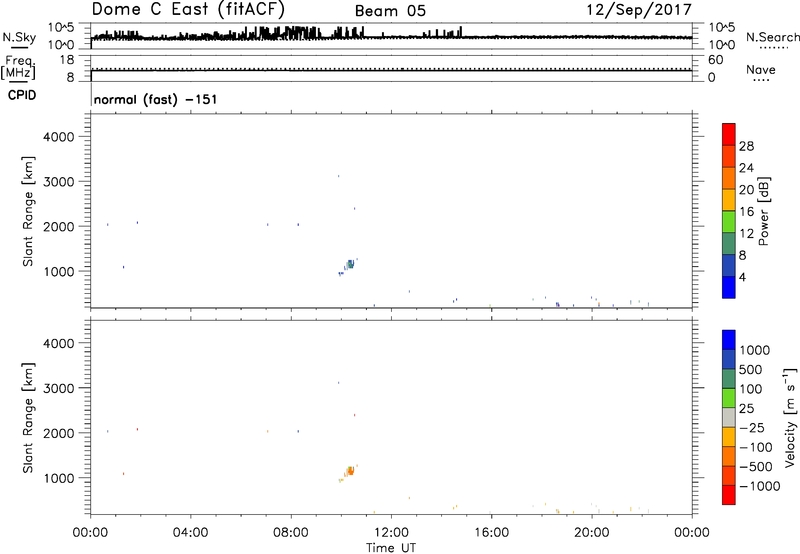800x554 pixels.
Task: Click the 'Time UT' axis title
Action: pos(391,548)
